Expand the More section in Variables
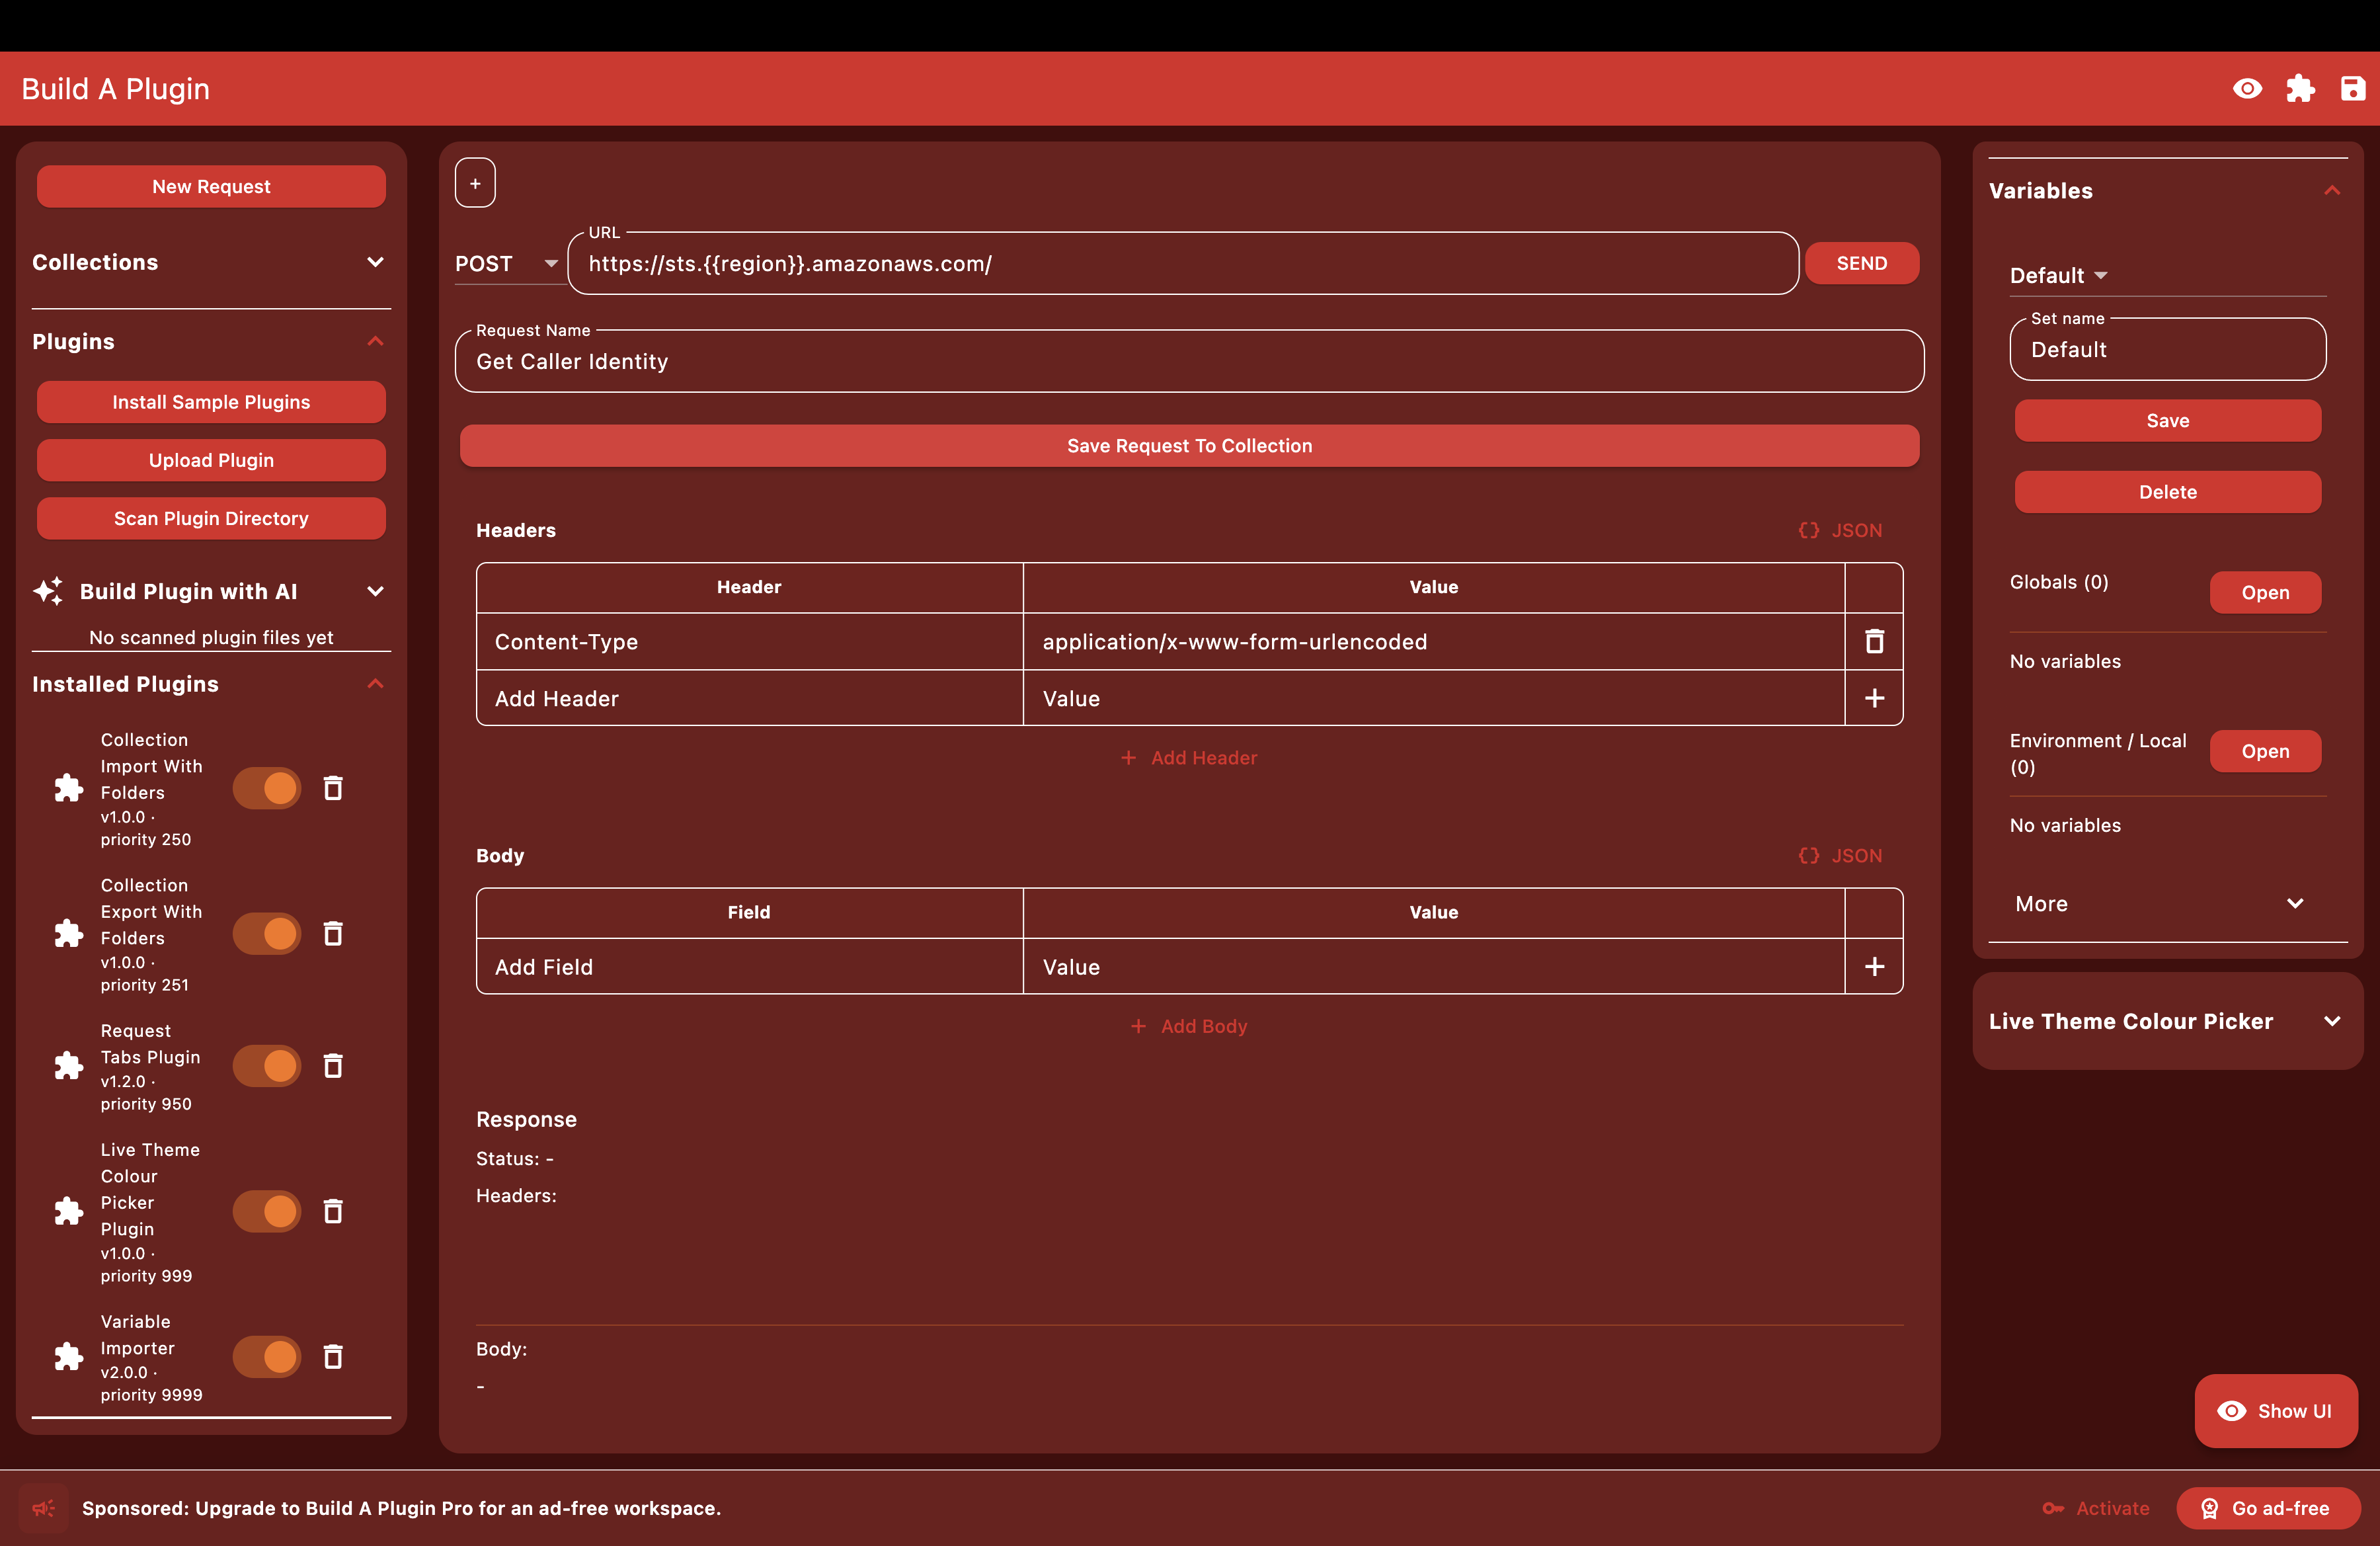The image size is (2380, 1546). click(x=2167, y=904)
